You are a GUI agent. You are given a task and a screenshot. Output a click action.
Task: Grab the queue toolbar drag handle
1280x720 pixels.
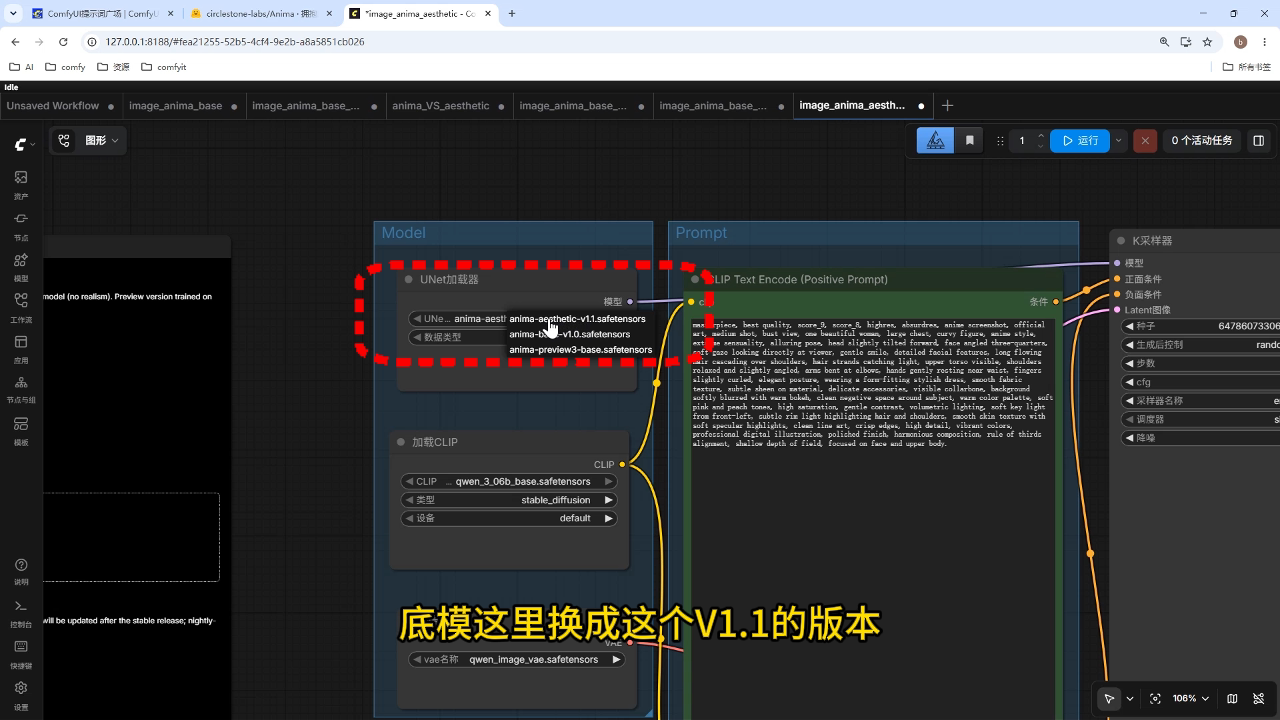tap(1000, 141)
